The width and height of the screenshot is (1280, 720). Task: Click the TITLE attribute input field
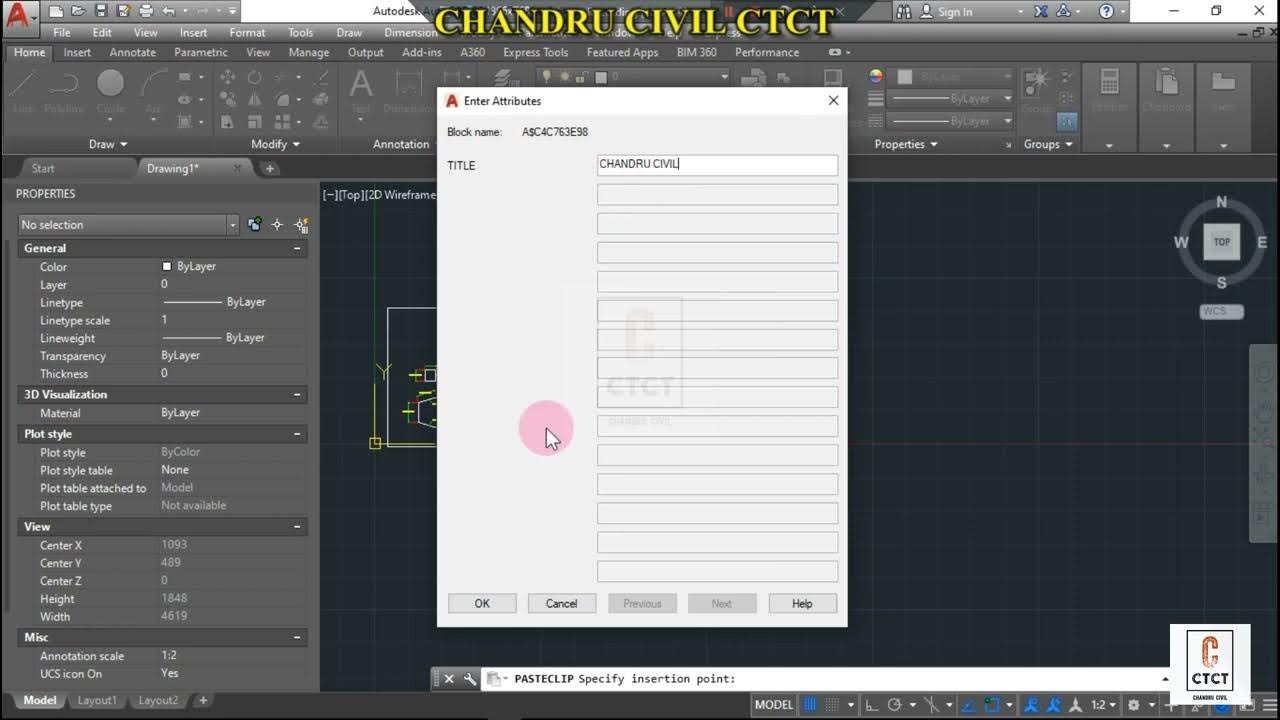pos(717,165)
